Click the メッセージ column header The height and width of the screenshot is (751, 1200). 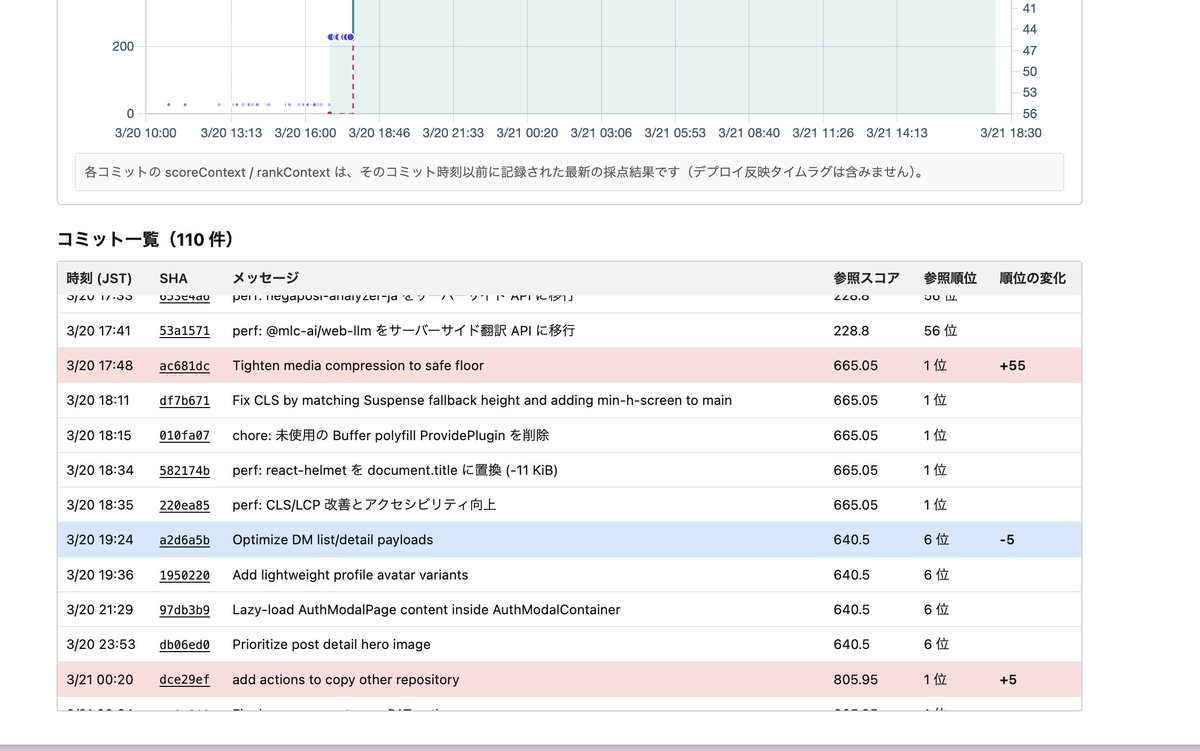pos(265,278)
